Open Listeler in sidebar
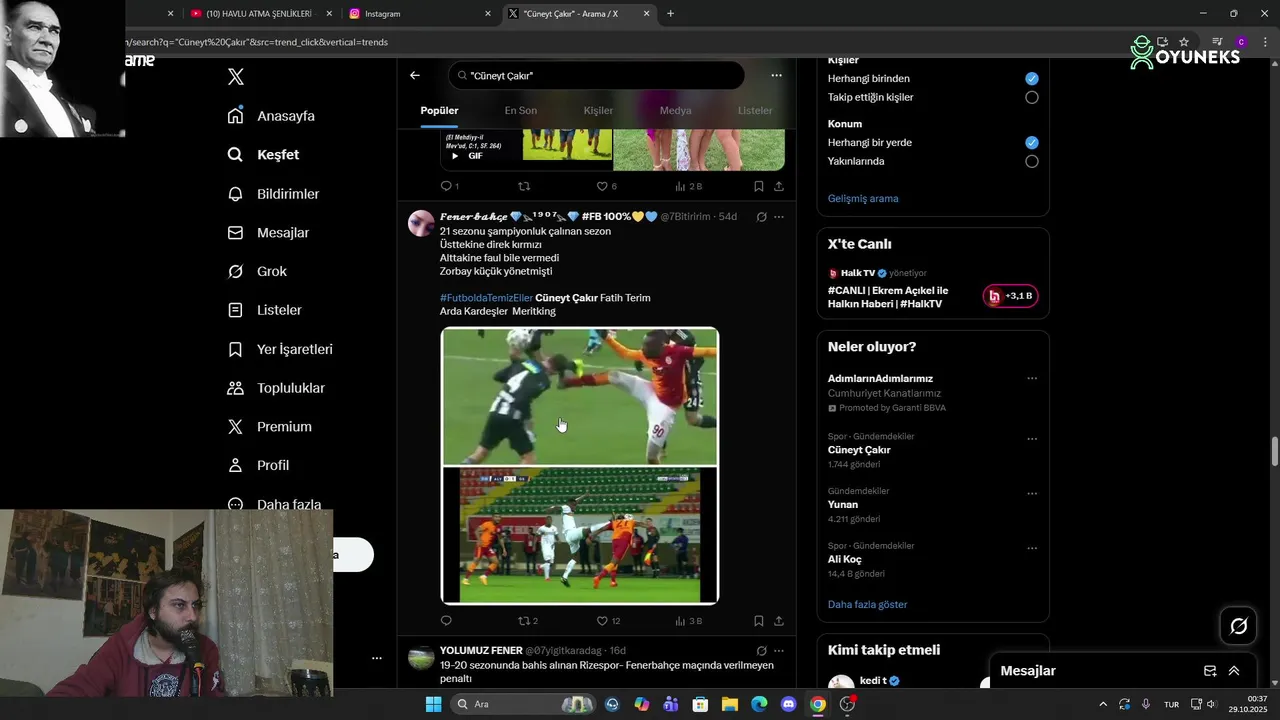The width and height of the screenshot is (1280, 720). (x=264, y=310)
